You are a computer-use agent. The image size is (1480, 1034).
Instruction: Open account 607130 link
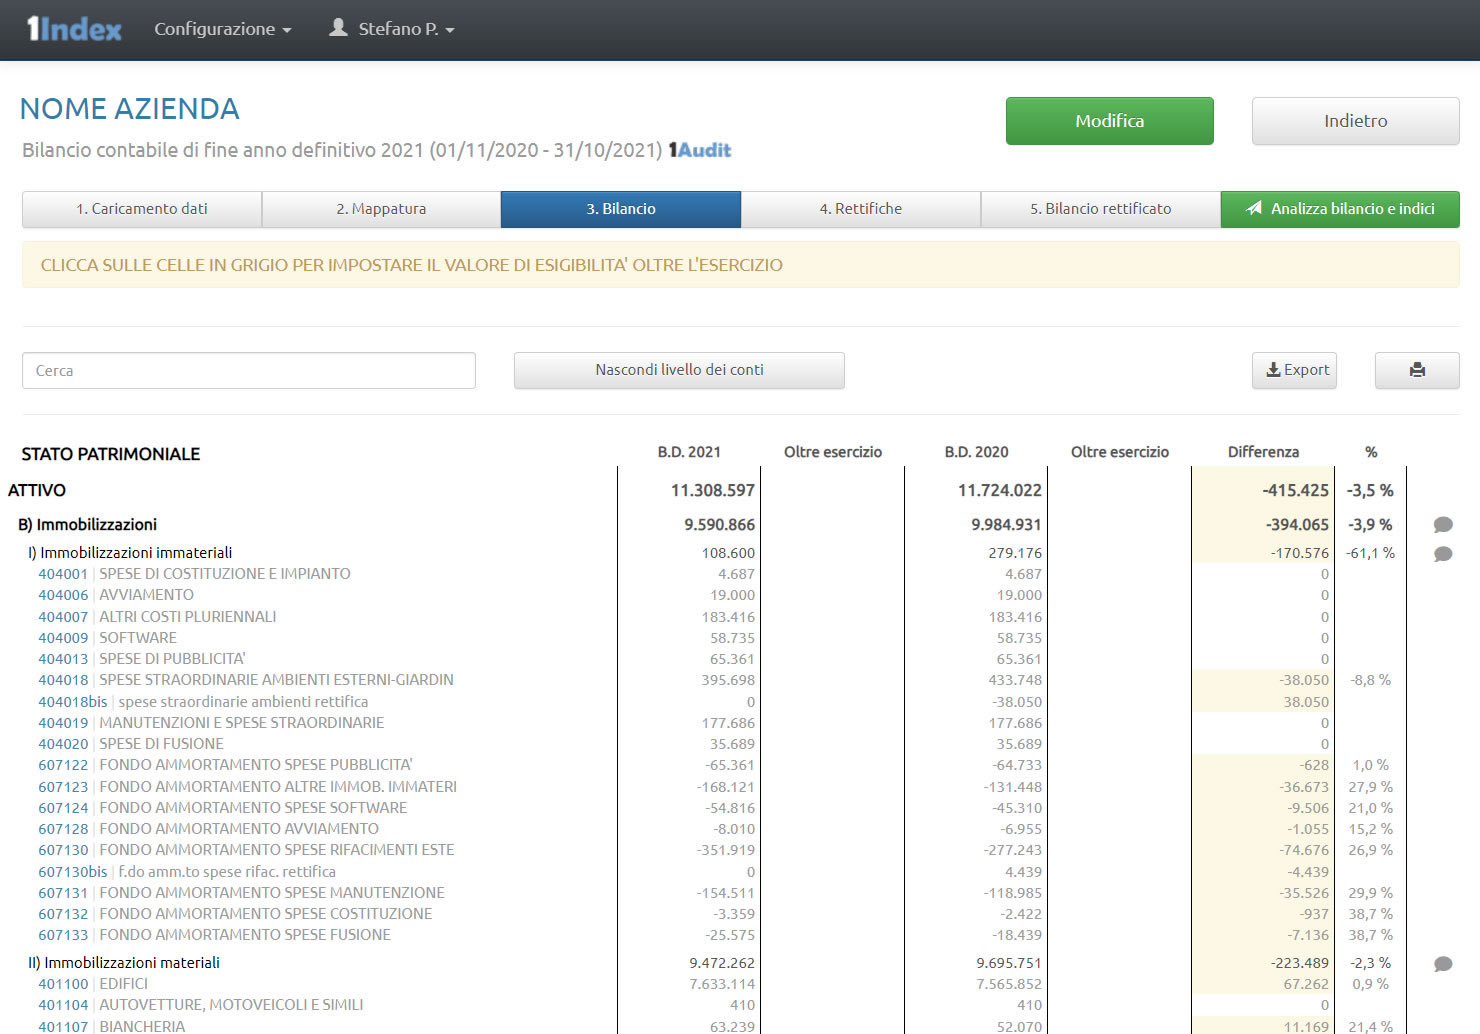click(63, 850)
